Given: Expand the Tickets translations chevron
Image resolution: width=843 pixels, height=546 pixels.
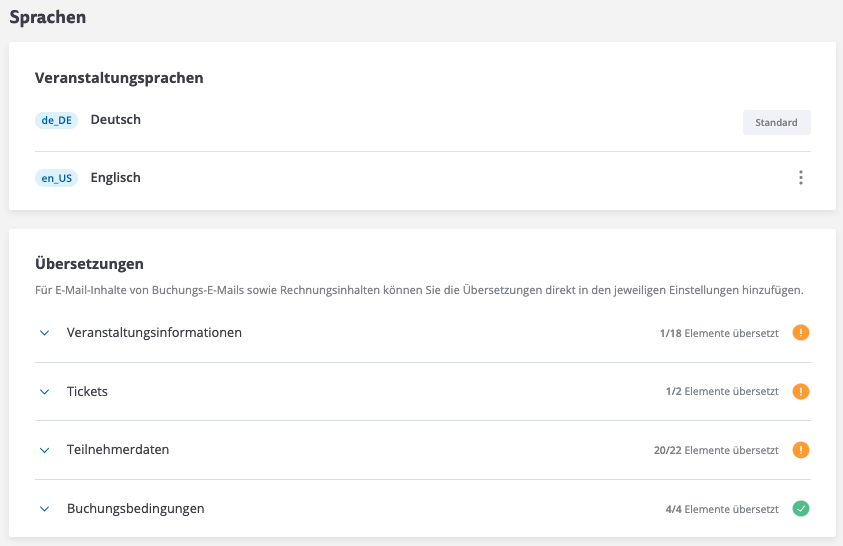Looking at the screenshot, I should click(44, 392).
